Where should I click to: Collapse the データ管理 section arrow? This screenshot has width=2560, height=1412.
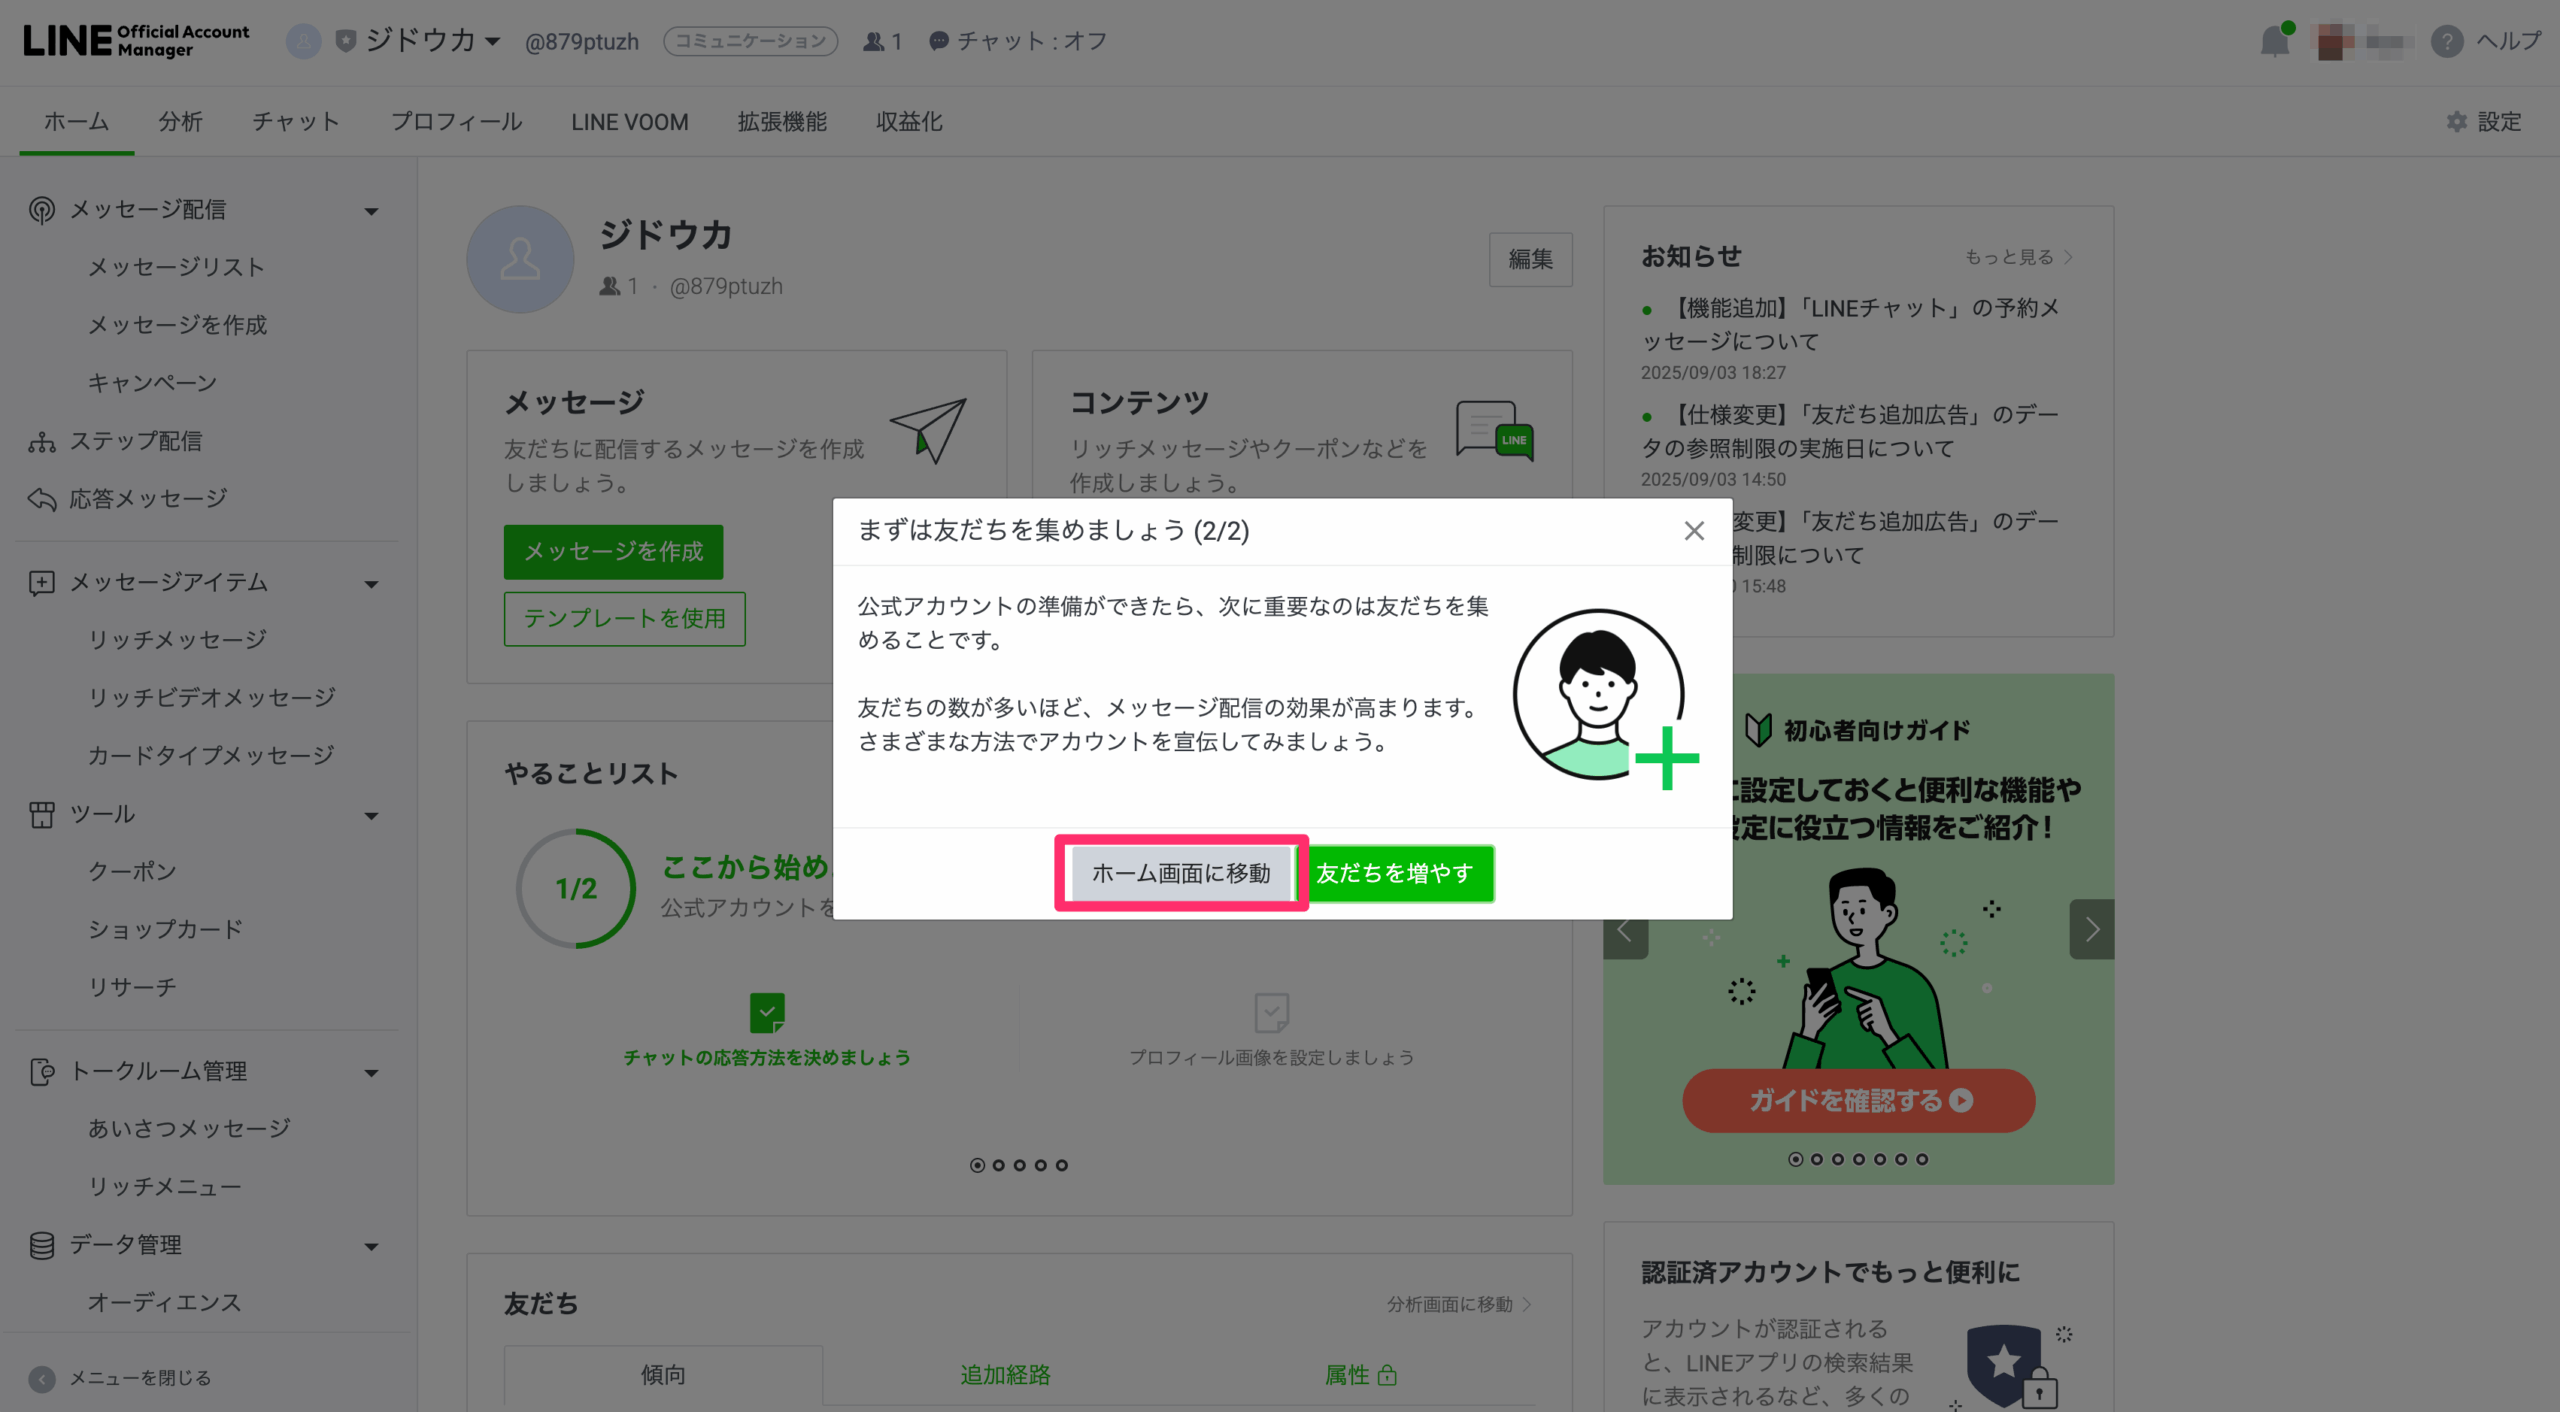coord(371,1247)
